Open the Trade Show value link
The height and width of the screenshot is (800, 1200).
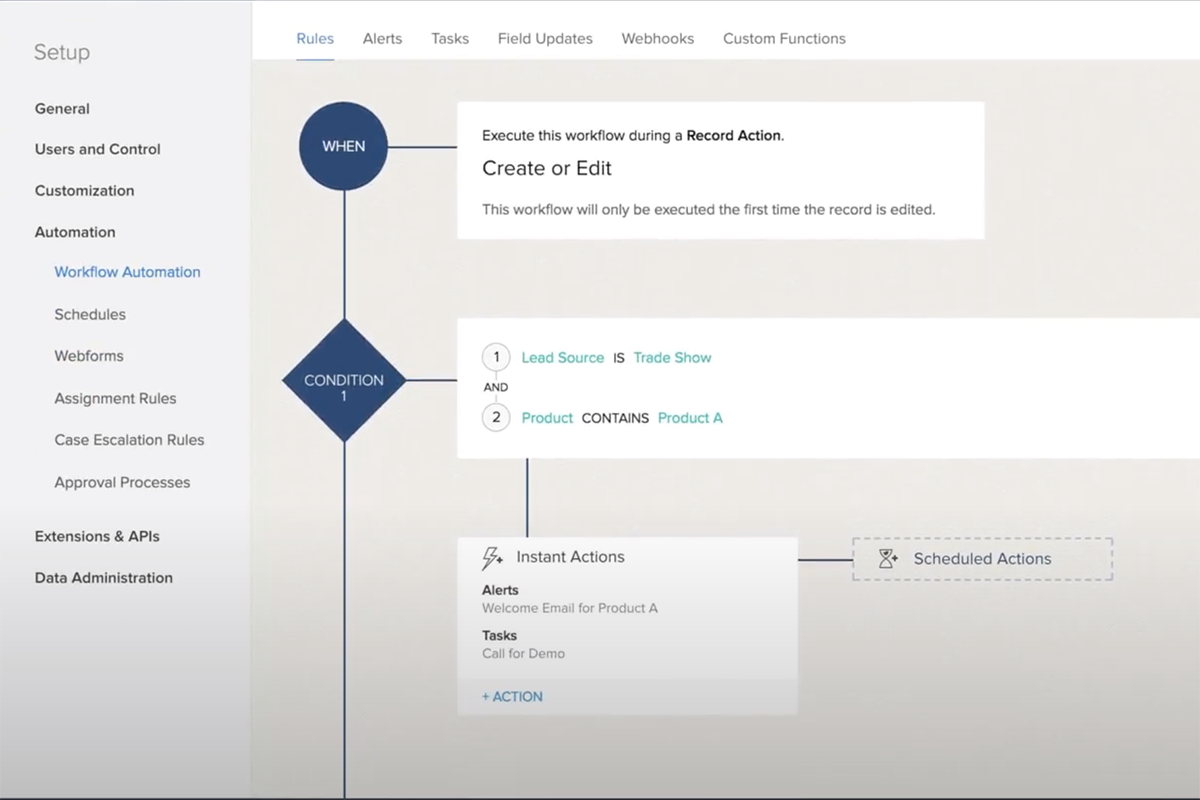(x=672, y=357)
